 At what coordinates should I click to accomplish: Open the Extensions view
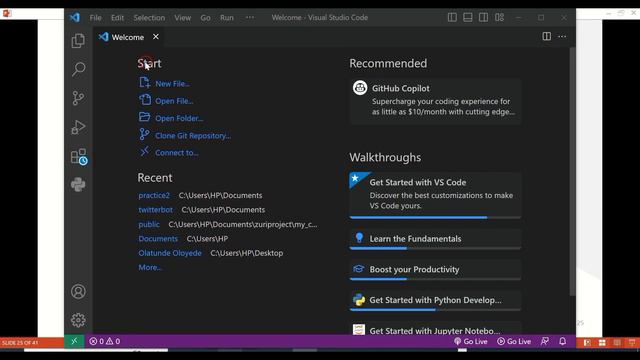78,156
